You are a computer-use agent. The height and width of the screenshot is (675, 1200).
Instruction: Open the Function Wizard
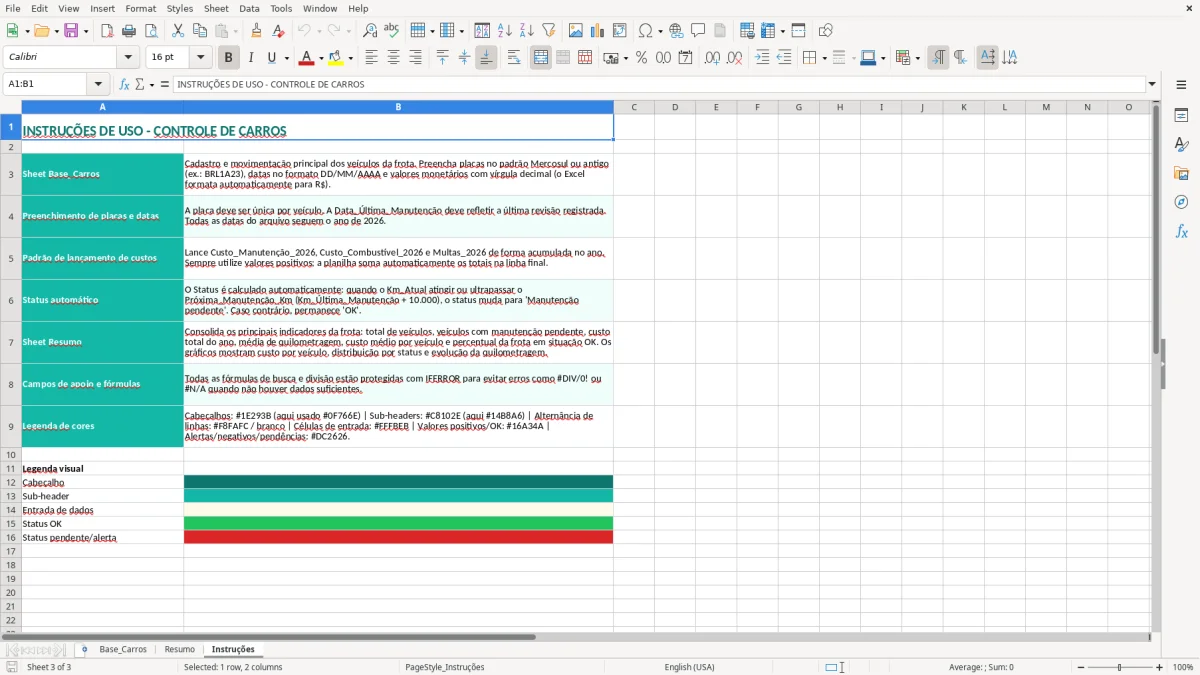pos(125,85)
